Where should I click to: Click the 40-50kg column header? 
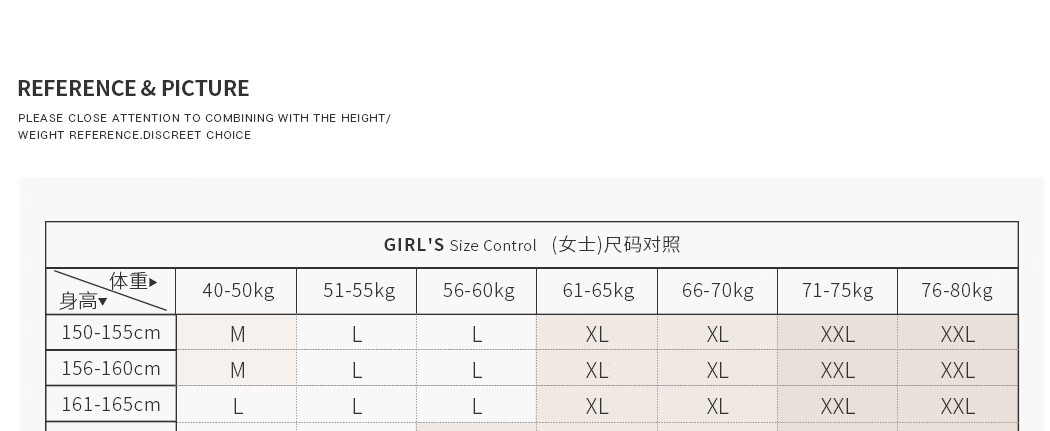[x=238, y=291]
